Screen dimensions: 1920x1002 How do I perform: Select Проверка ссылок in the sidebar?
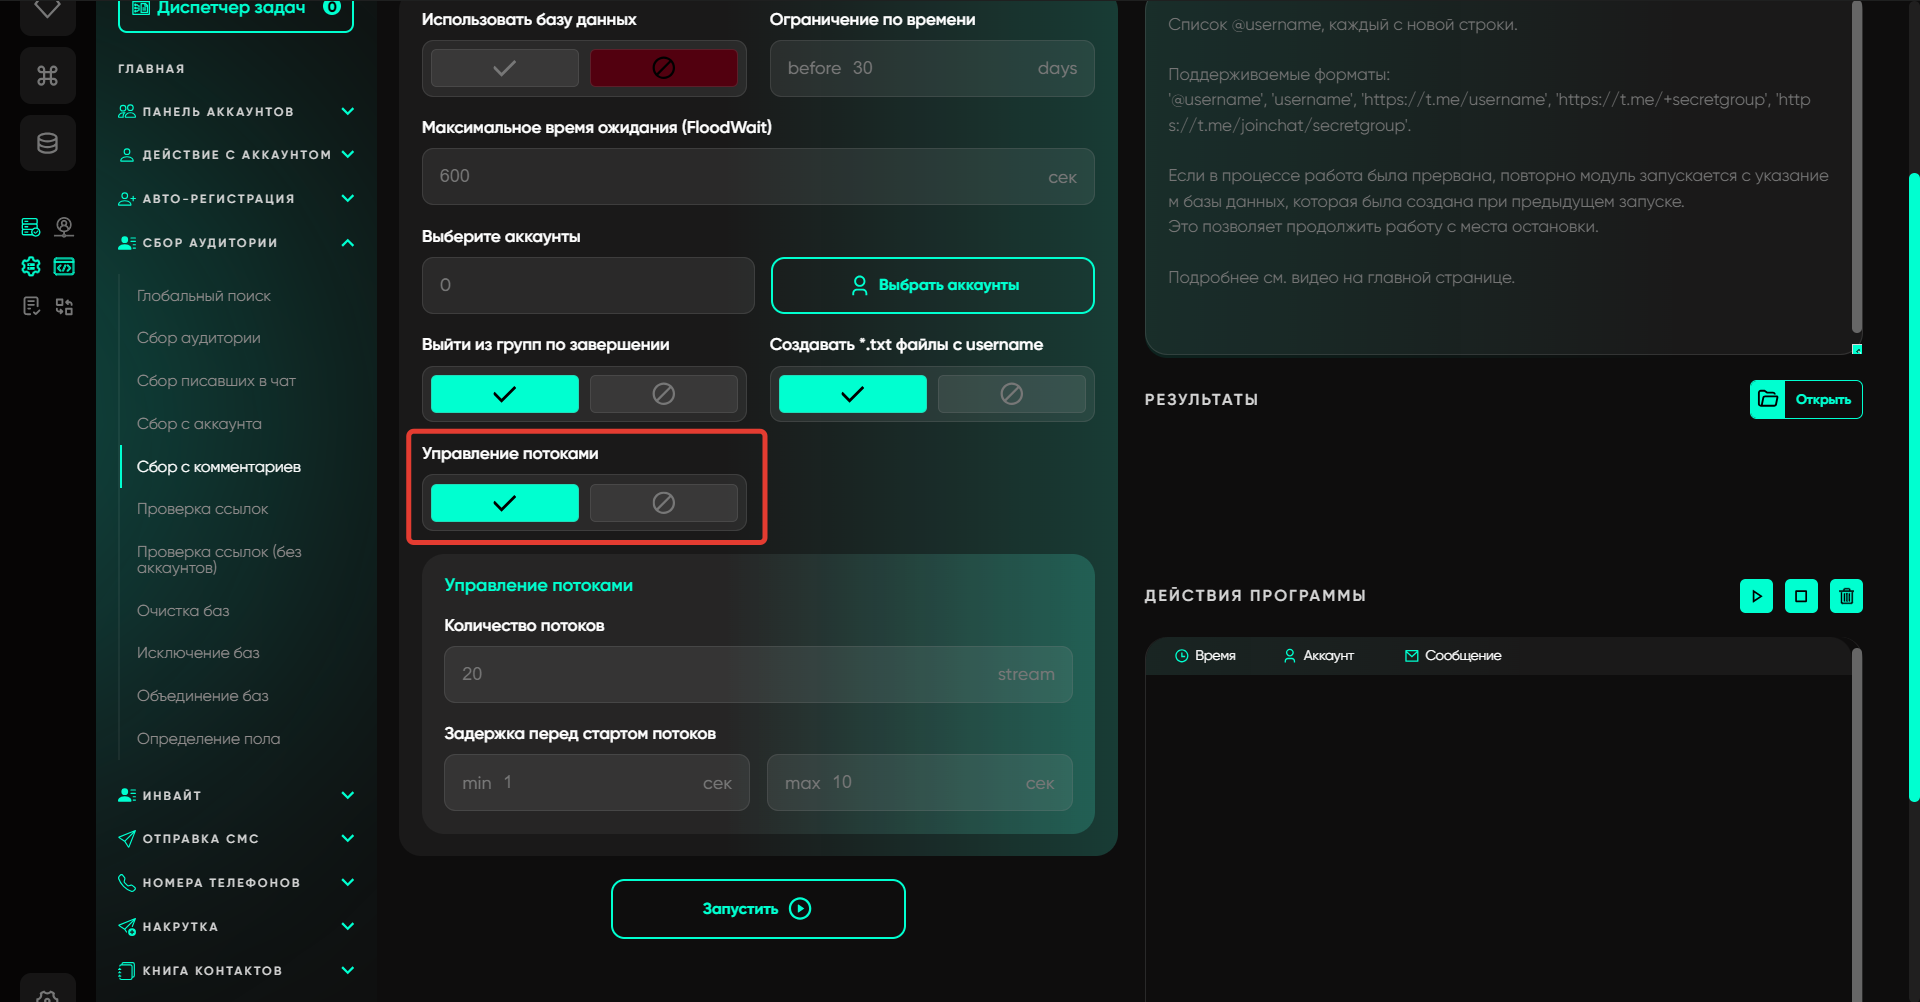pos(203,509)
